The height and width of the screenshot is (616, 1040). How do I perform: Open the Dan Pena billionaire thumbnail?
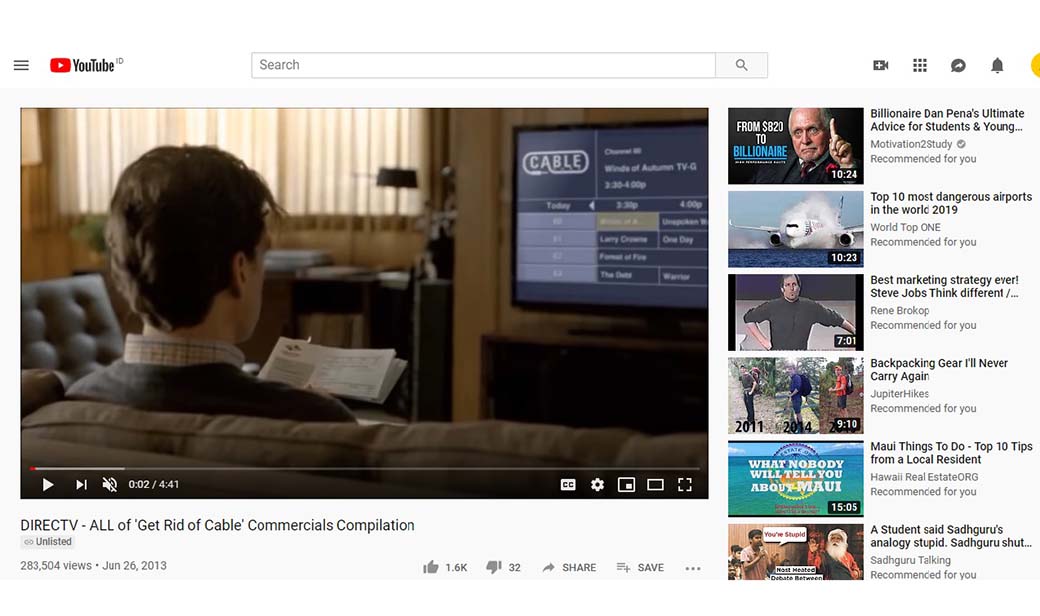click(x=796, y=146)
